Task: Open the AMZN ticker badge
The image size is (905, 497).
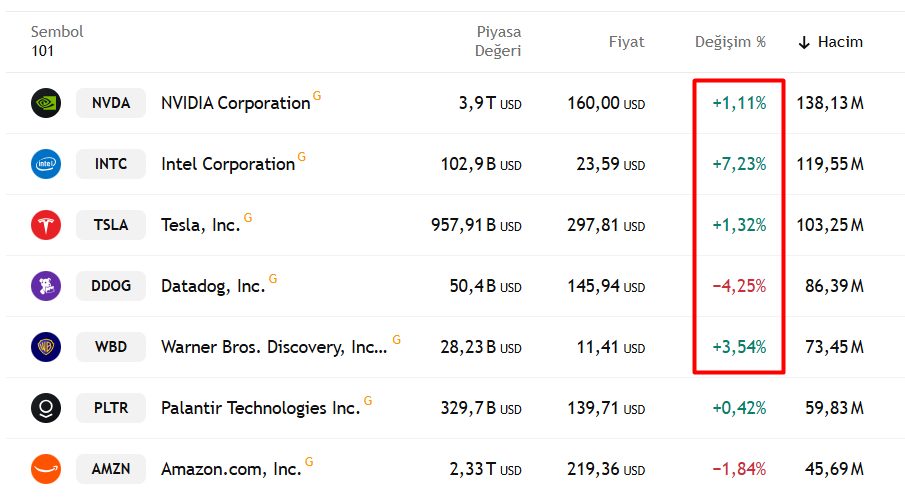Action: pyautogui.click(x=111, y=469)
